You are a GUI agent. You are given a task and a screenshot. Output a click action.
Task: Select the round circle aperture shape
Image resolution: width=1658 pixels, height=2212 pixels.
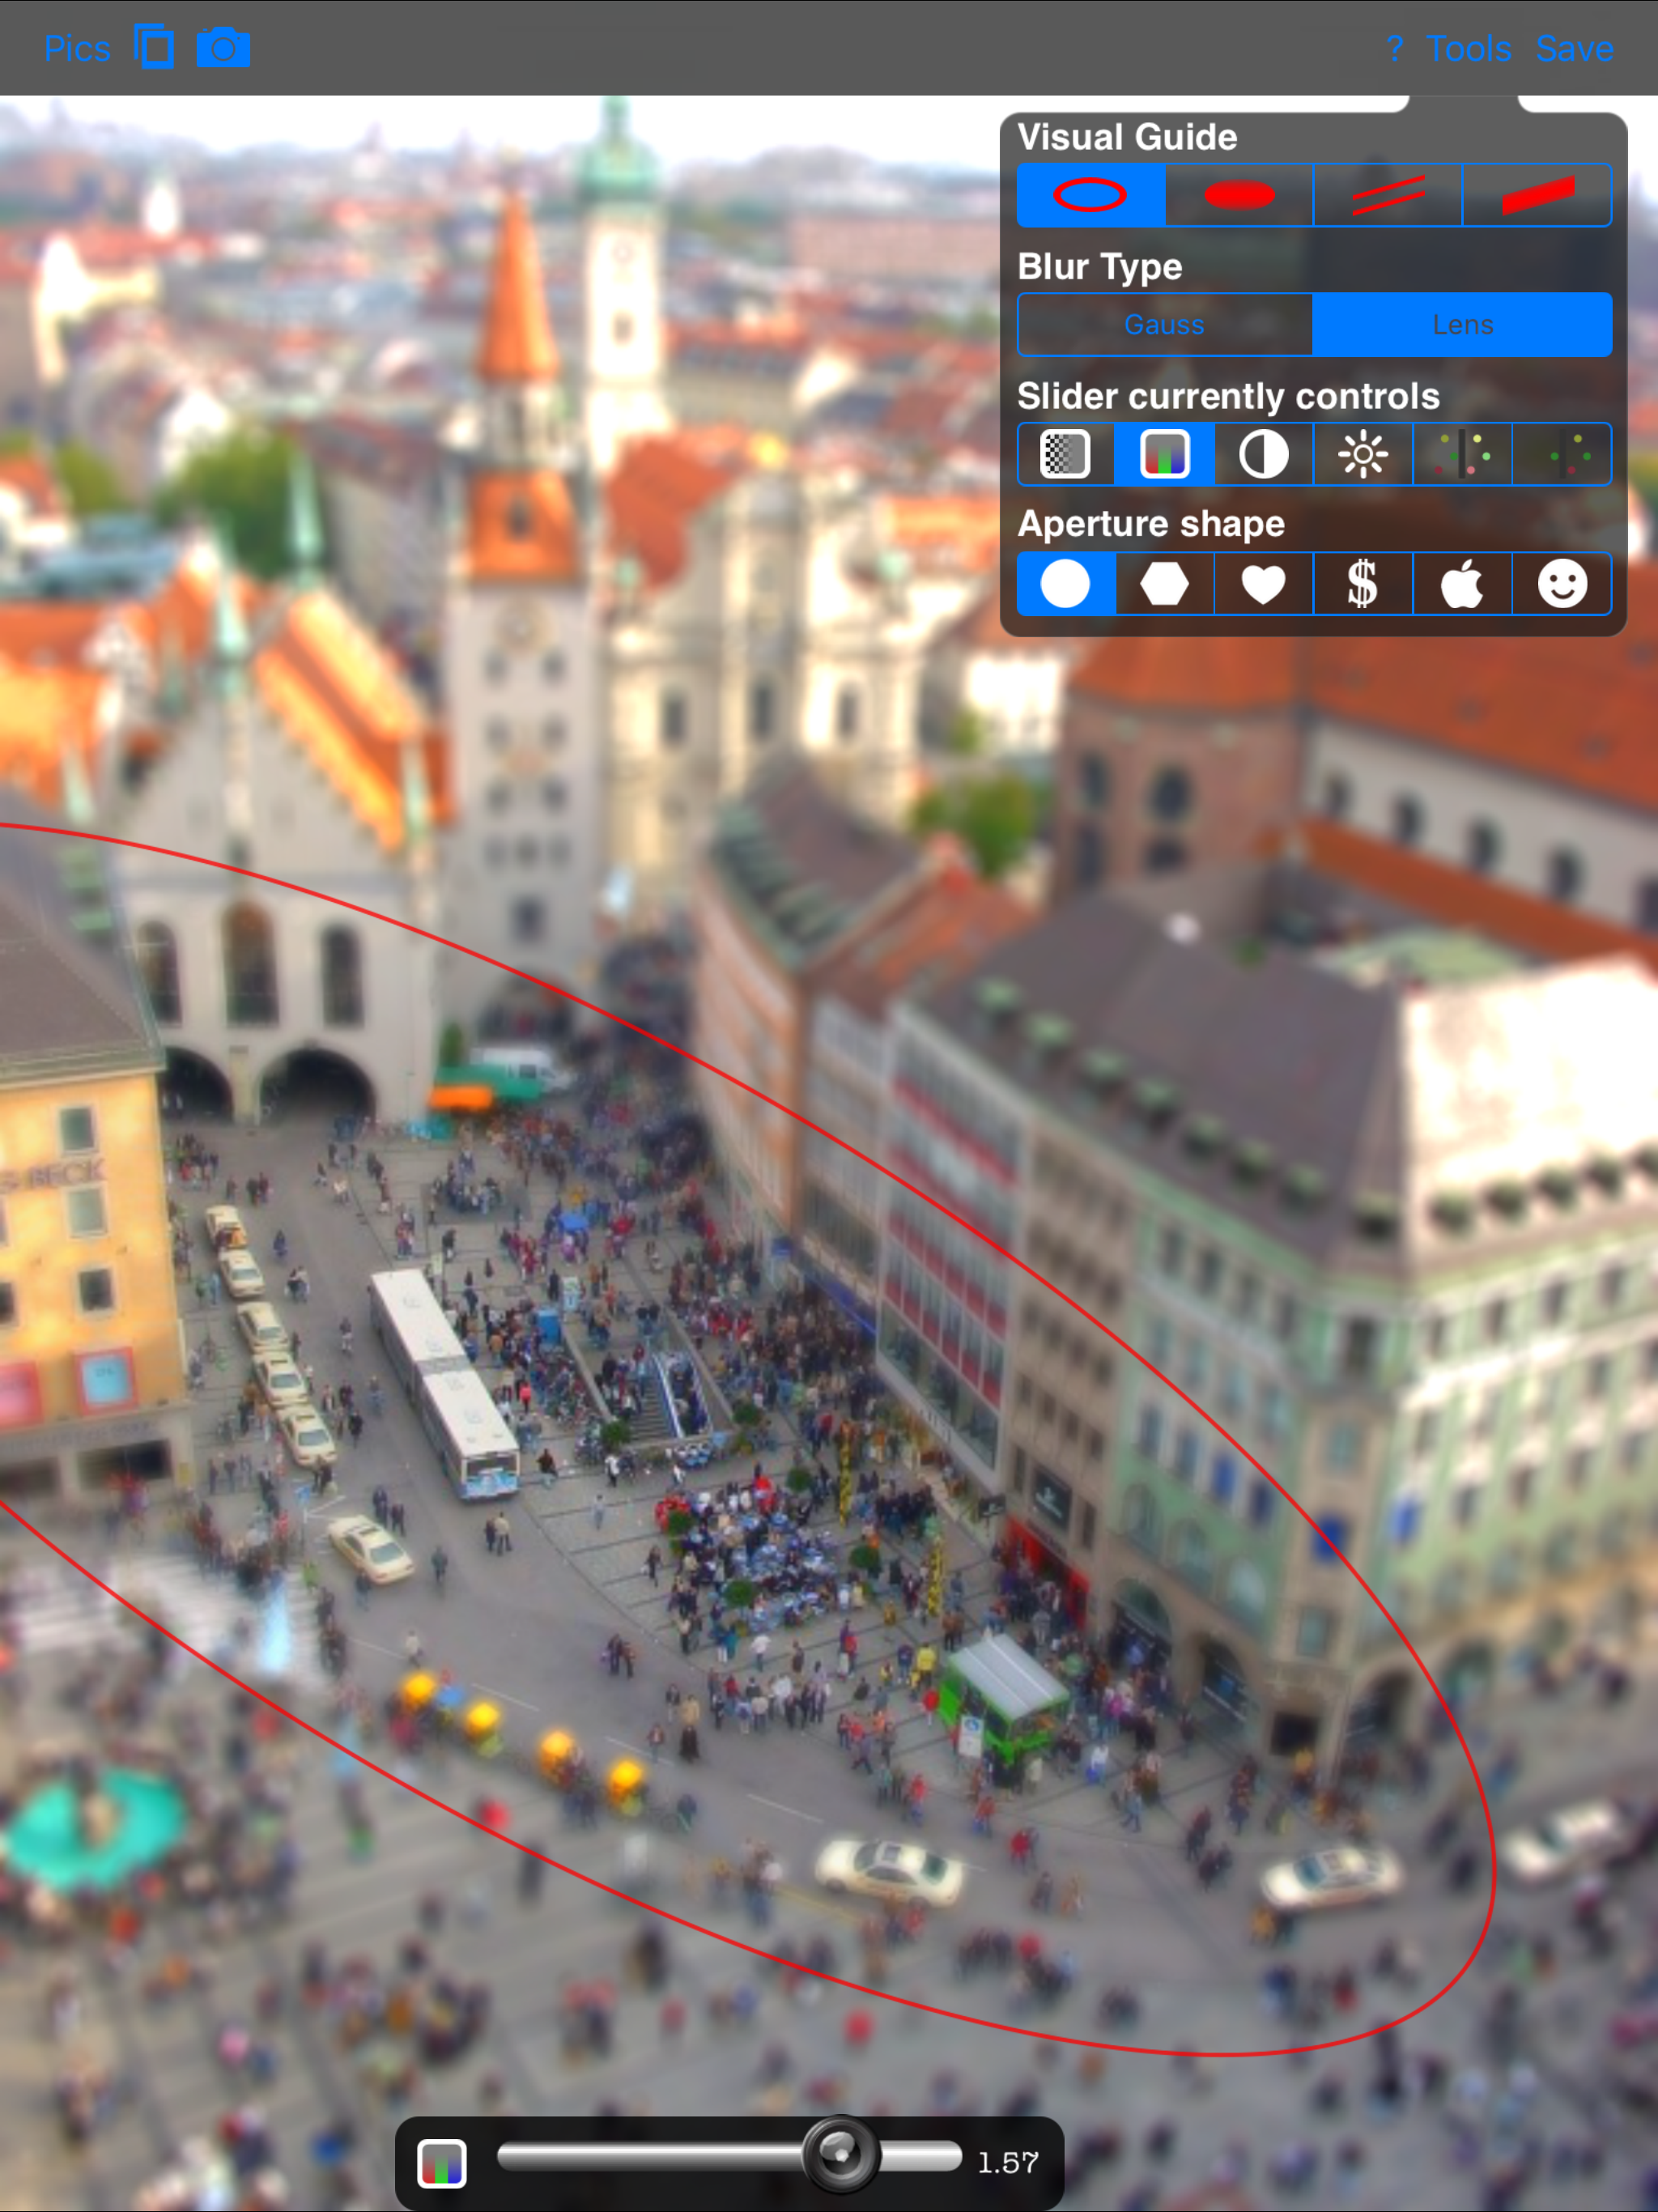tap(1065, 584)
